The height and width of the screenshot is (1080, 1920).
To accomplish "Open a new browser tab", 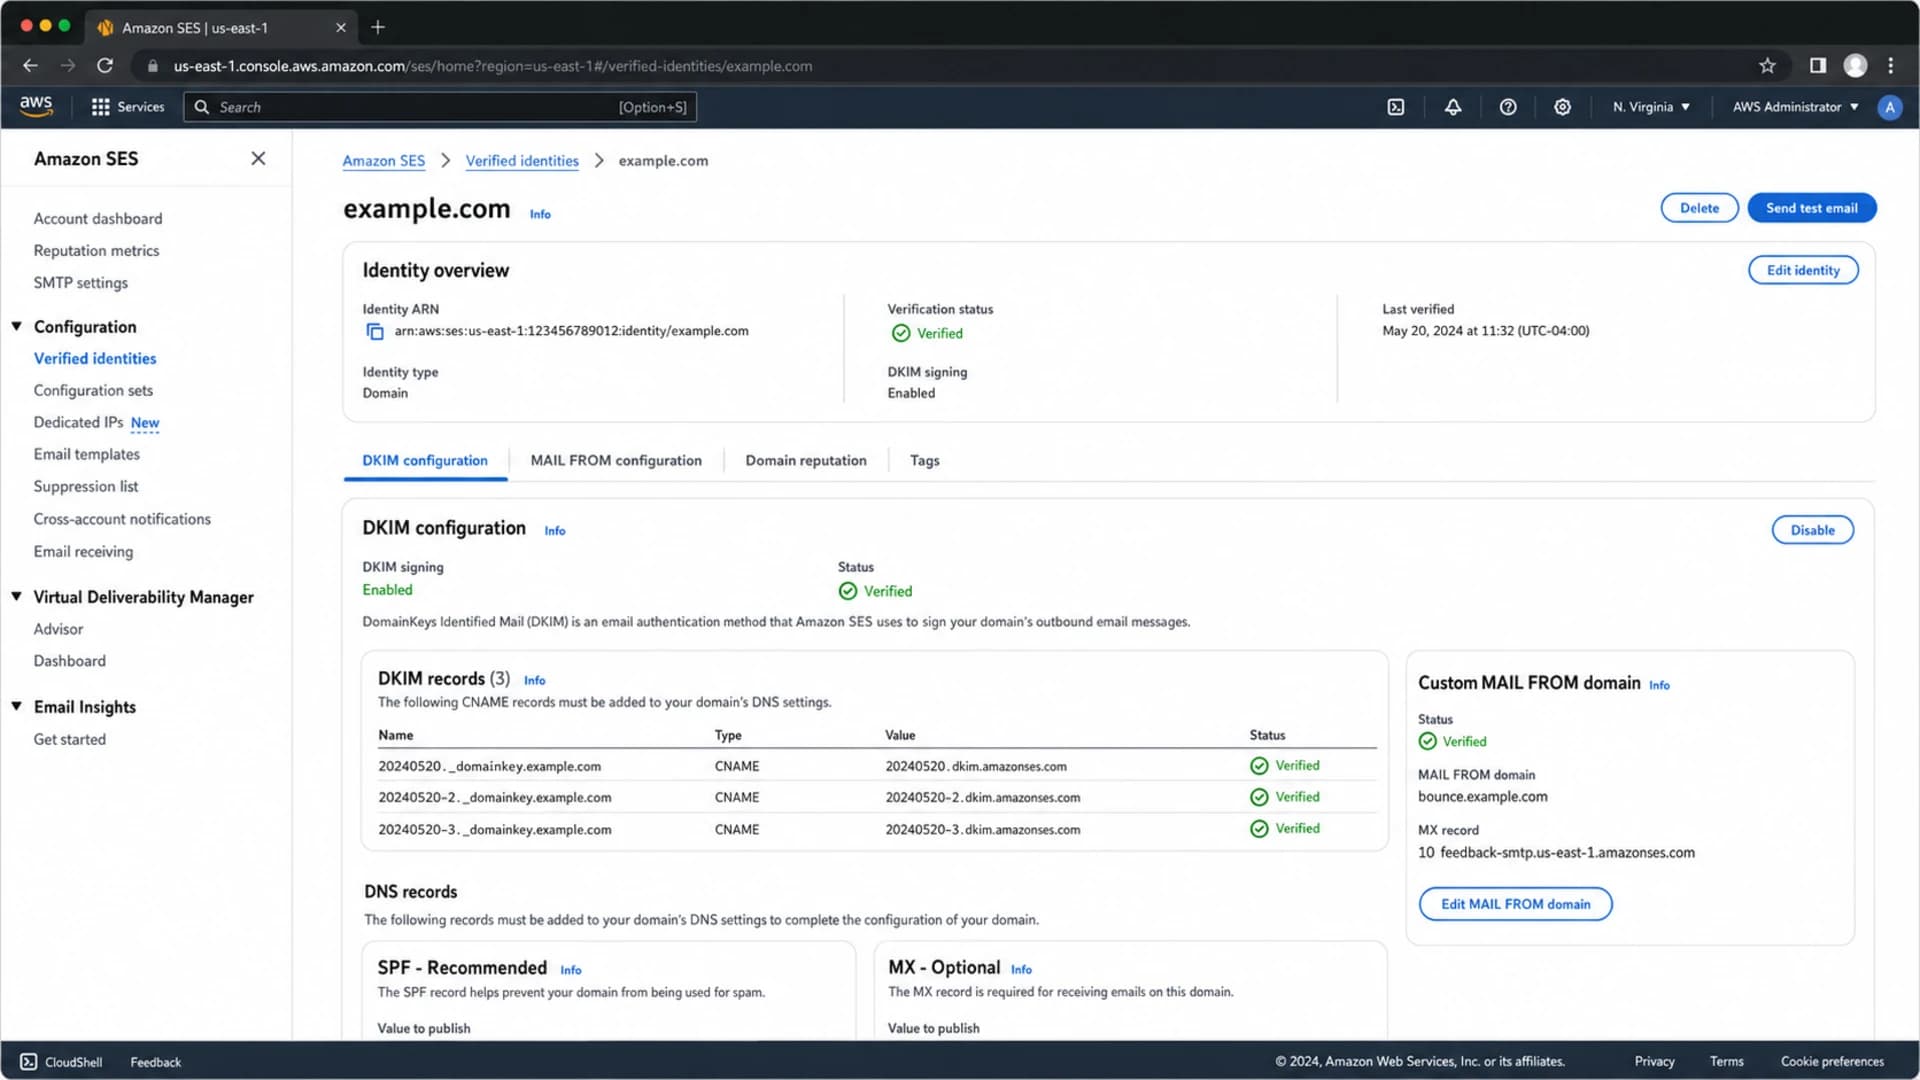I will pos(378,27).
